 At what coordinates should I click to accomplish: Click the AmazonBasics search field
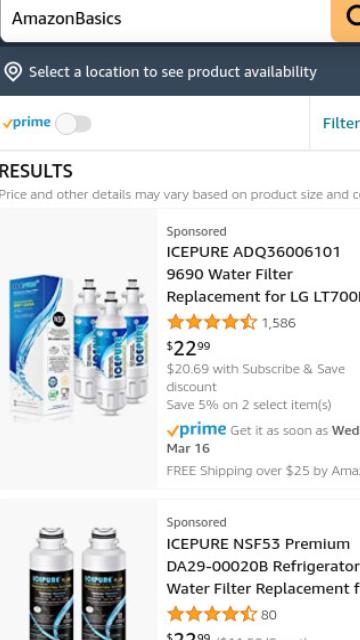tap(165, 20)
